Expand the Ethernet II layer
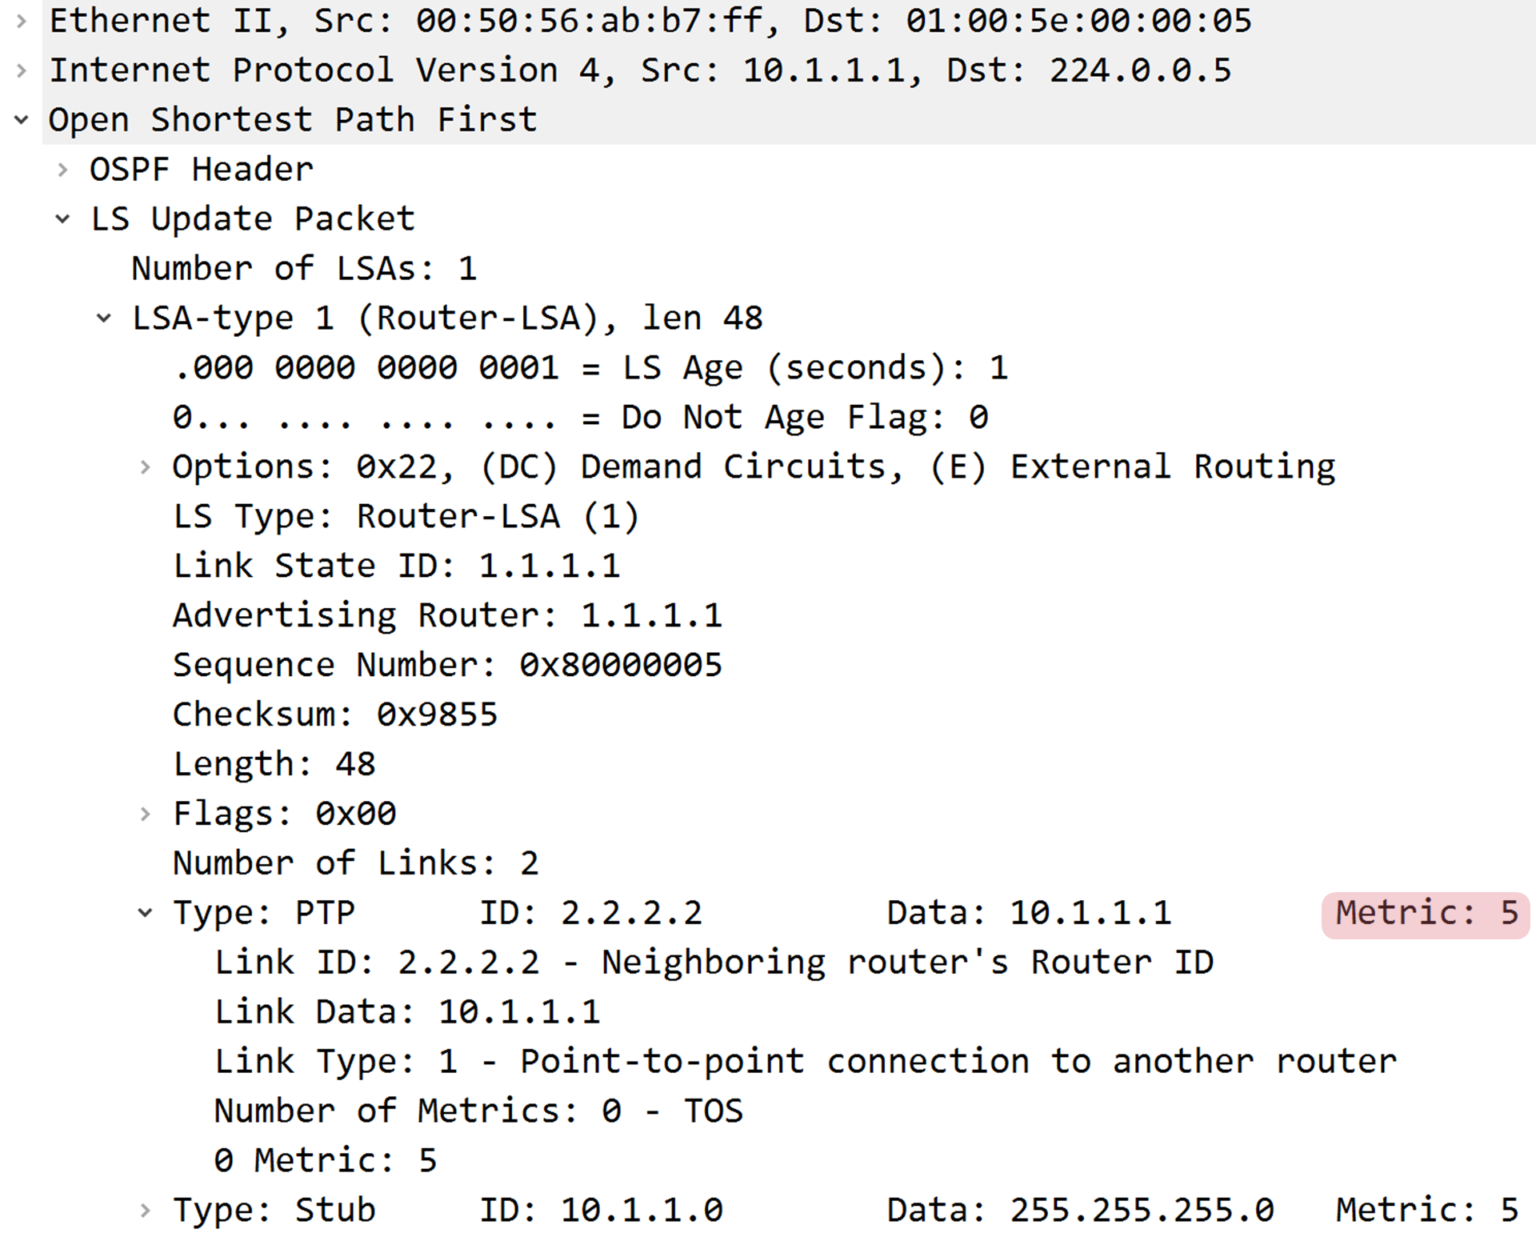Viewport: 1536px width, 1241px height. [20, 20]
